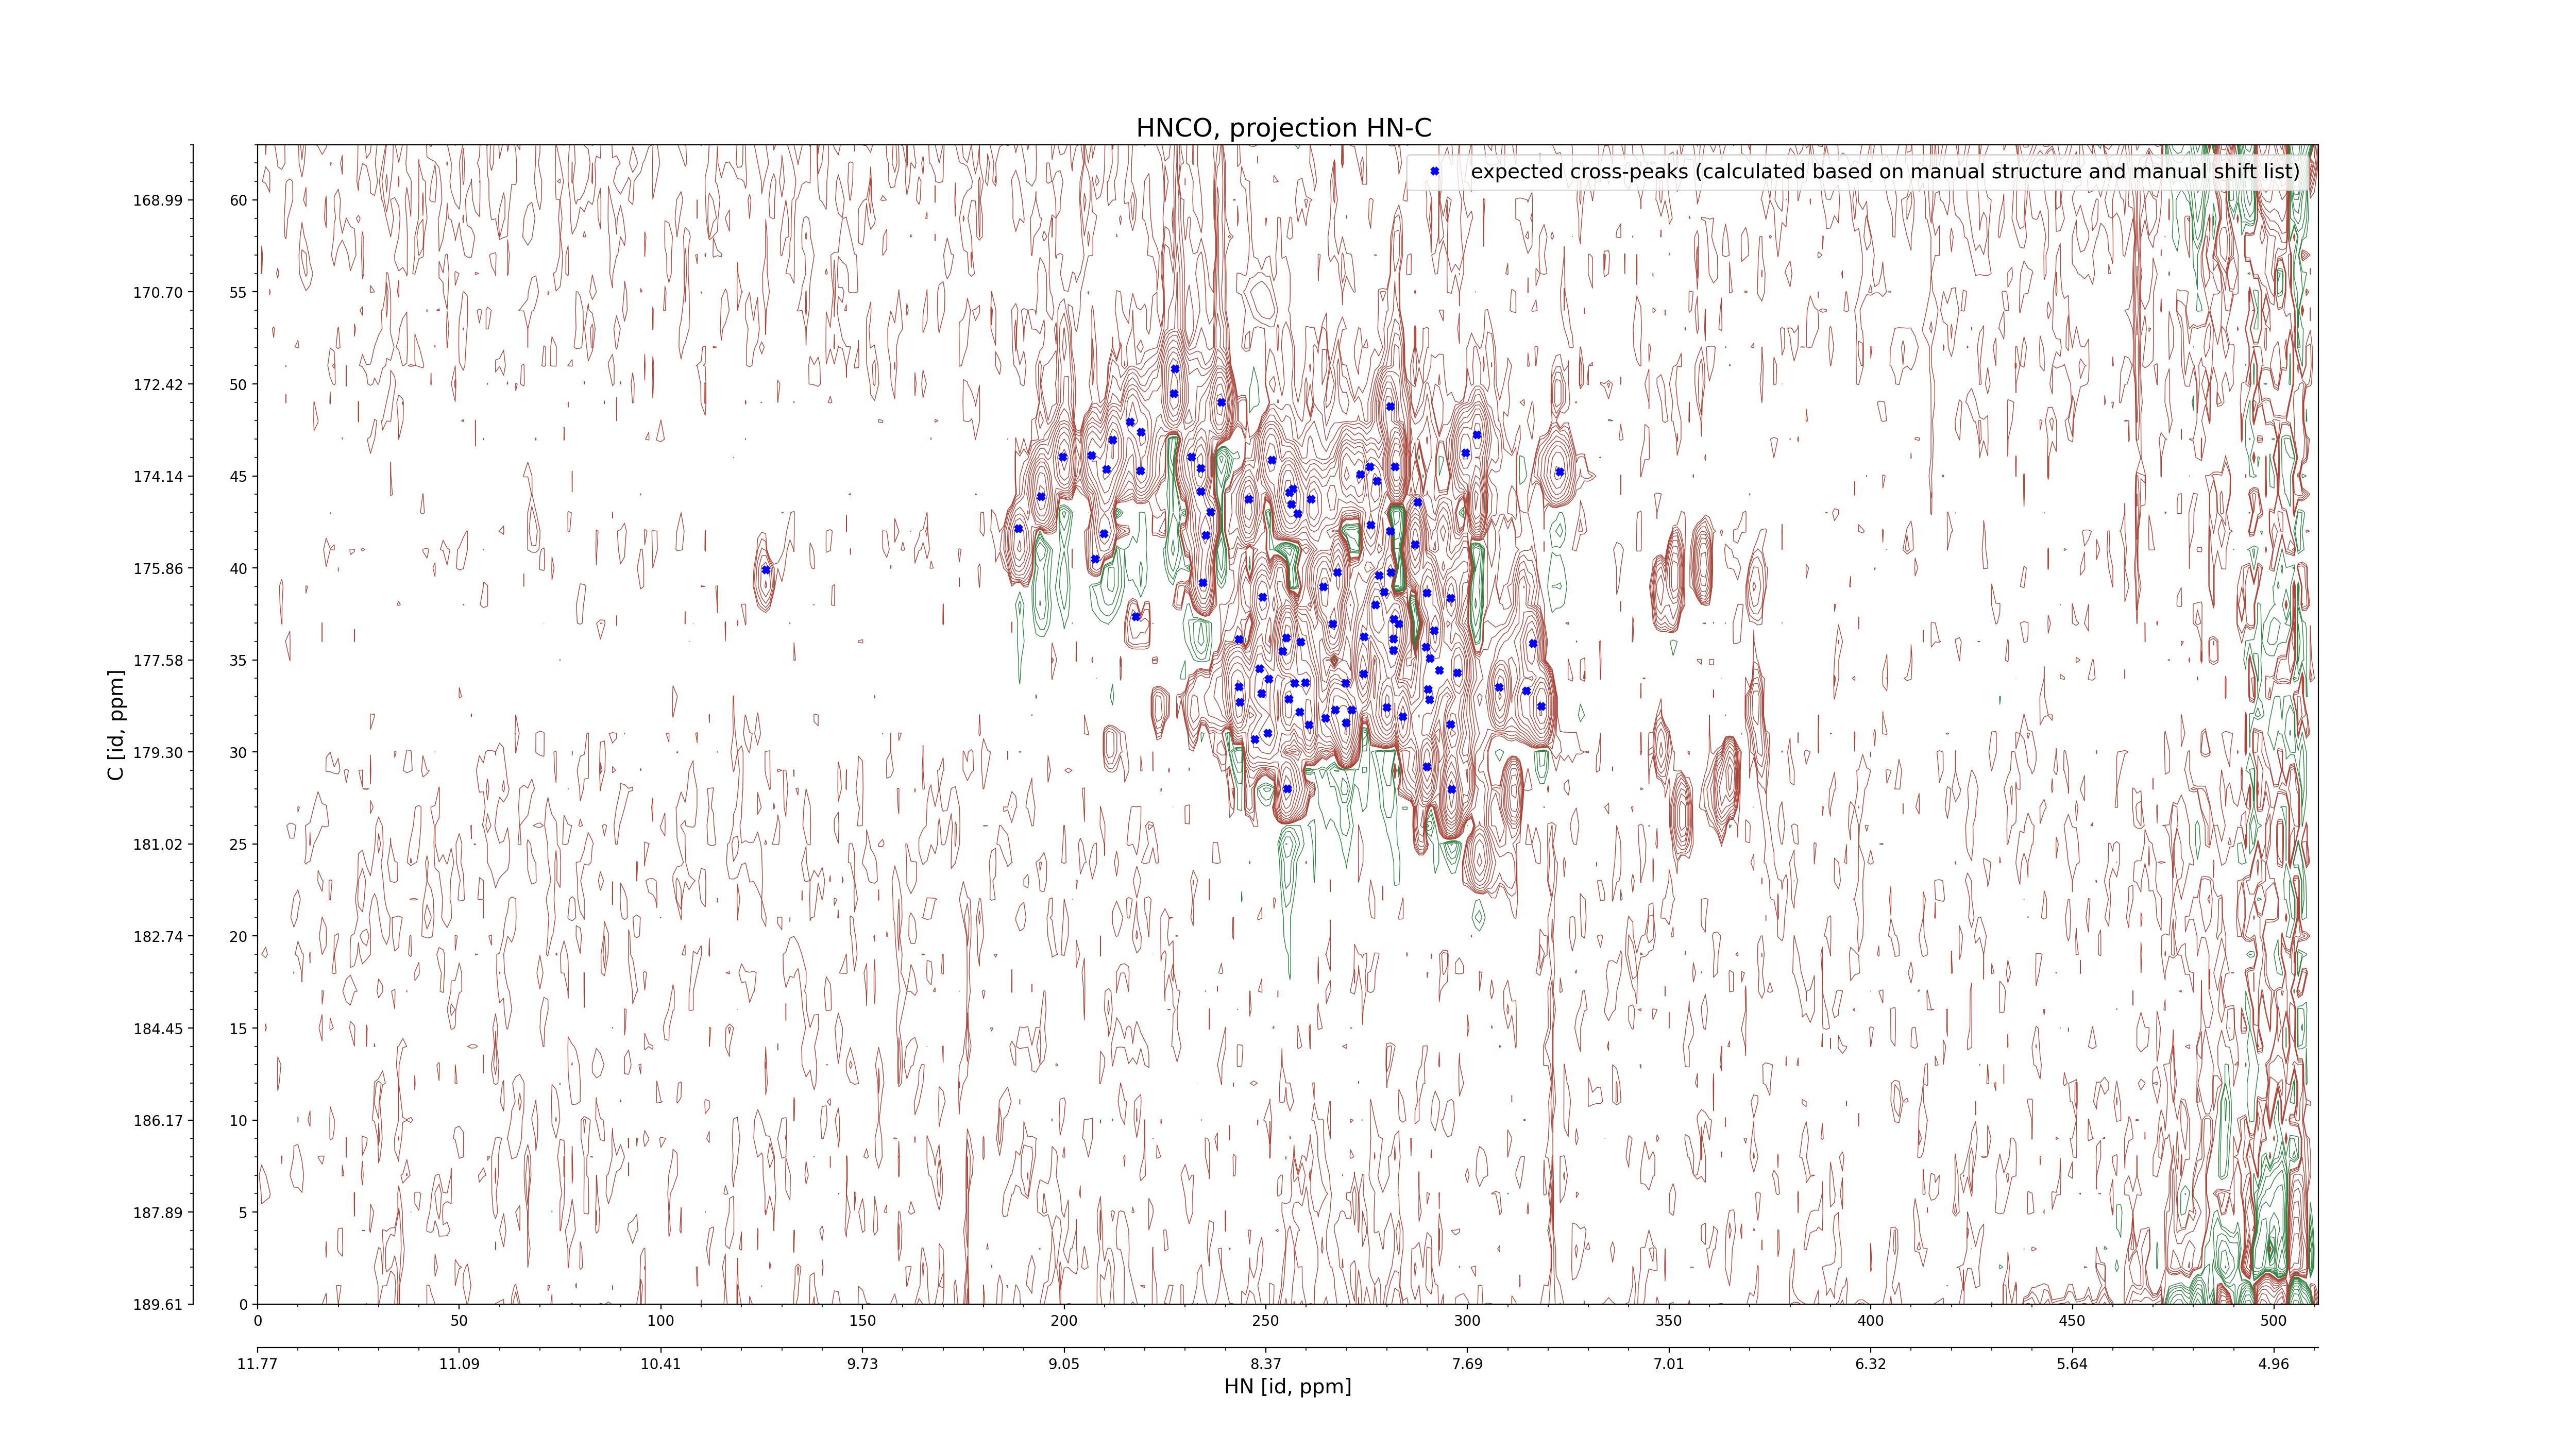Screen dimensions: 2576x1449
Task: Click the x-axis ppm value 9.05
Action: click(1064, 1364)
